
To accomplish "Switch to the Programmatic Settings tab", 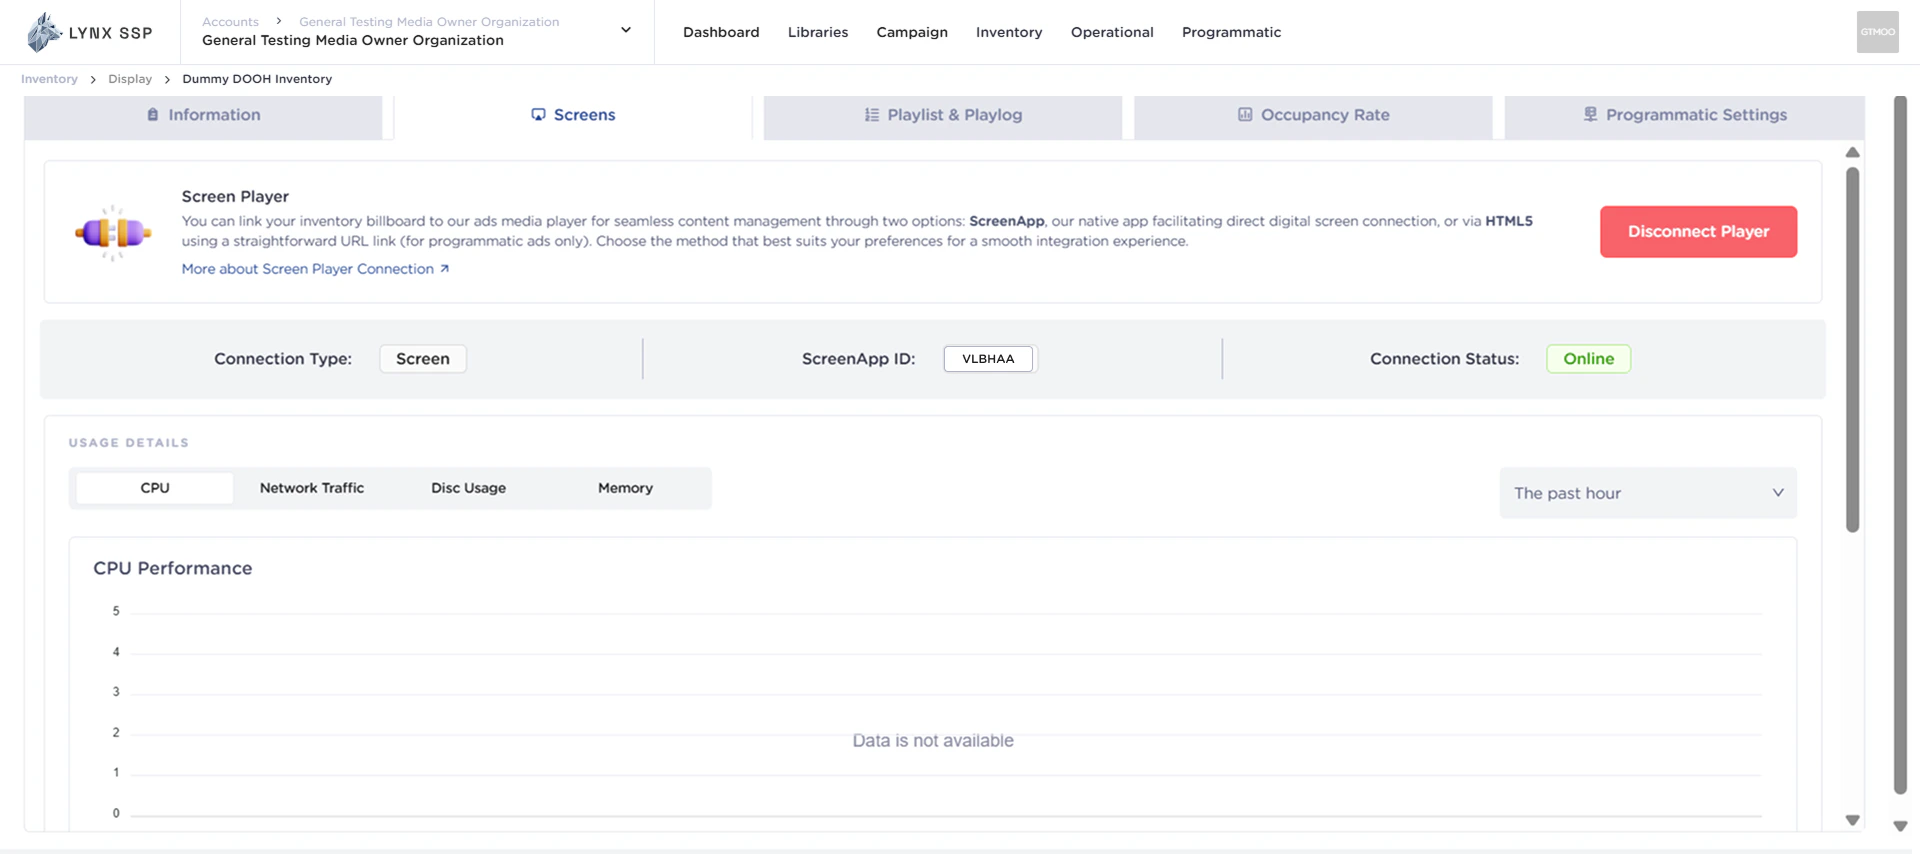I will tap(1684, 116).
